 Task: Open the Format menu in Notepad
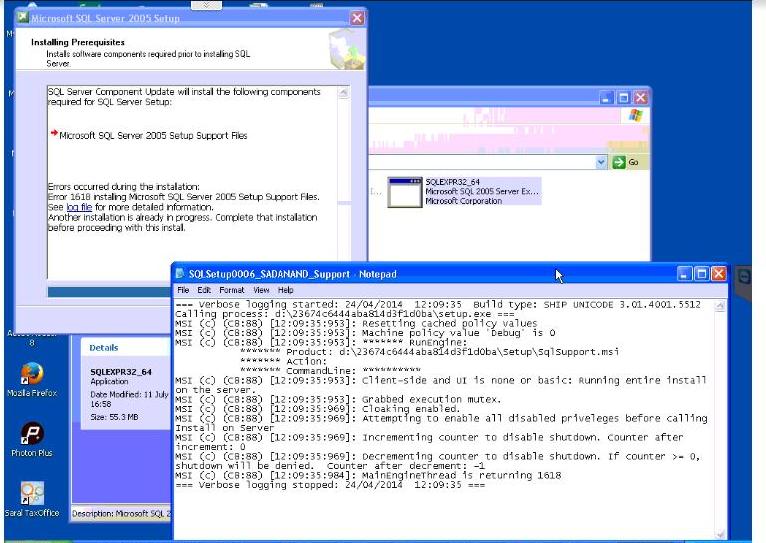pyautogui.click(x=232, y=290)
